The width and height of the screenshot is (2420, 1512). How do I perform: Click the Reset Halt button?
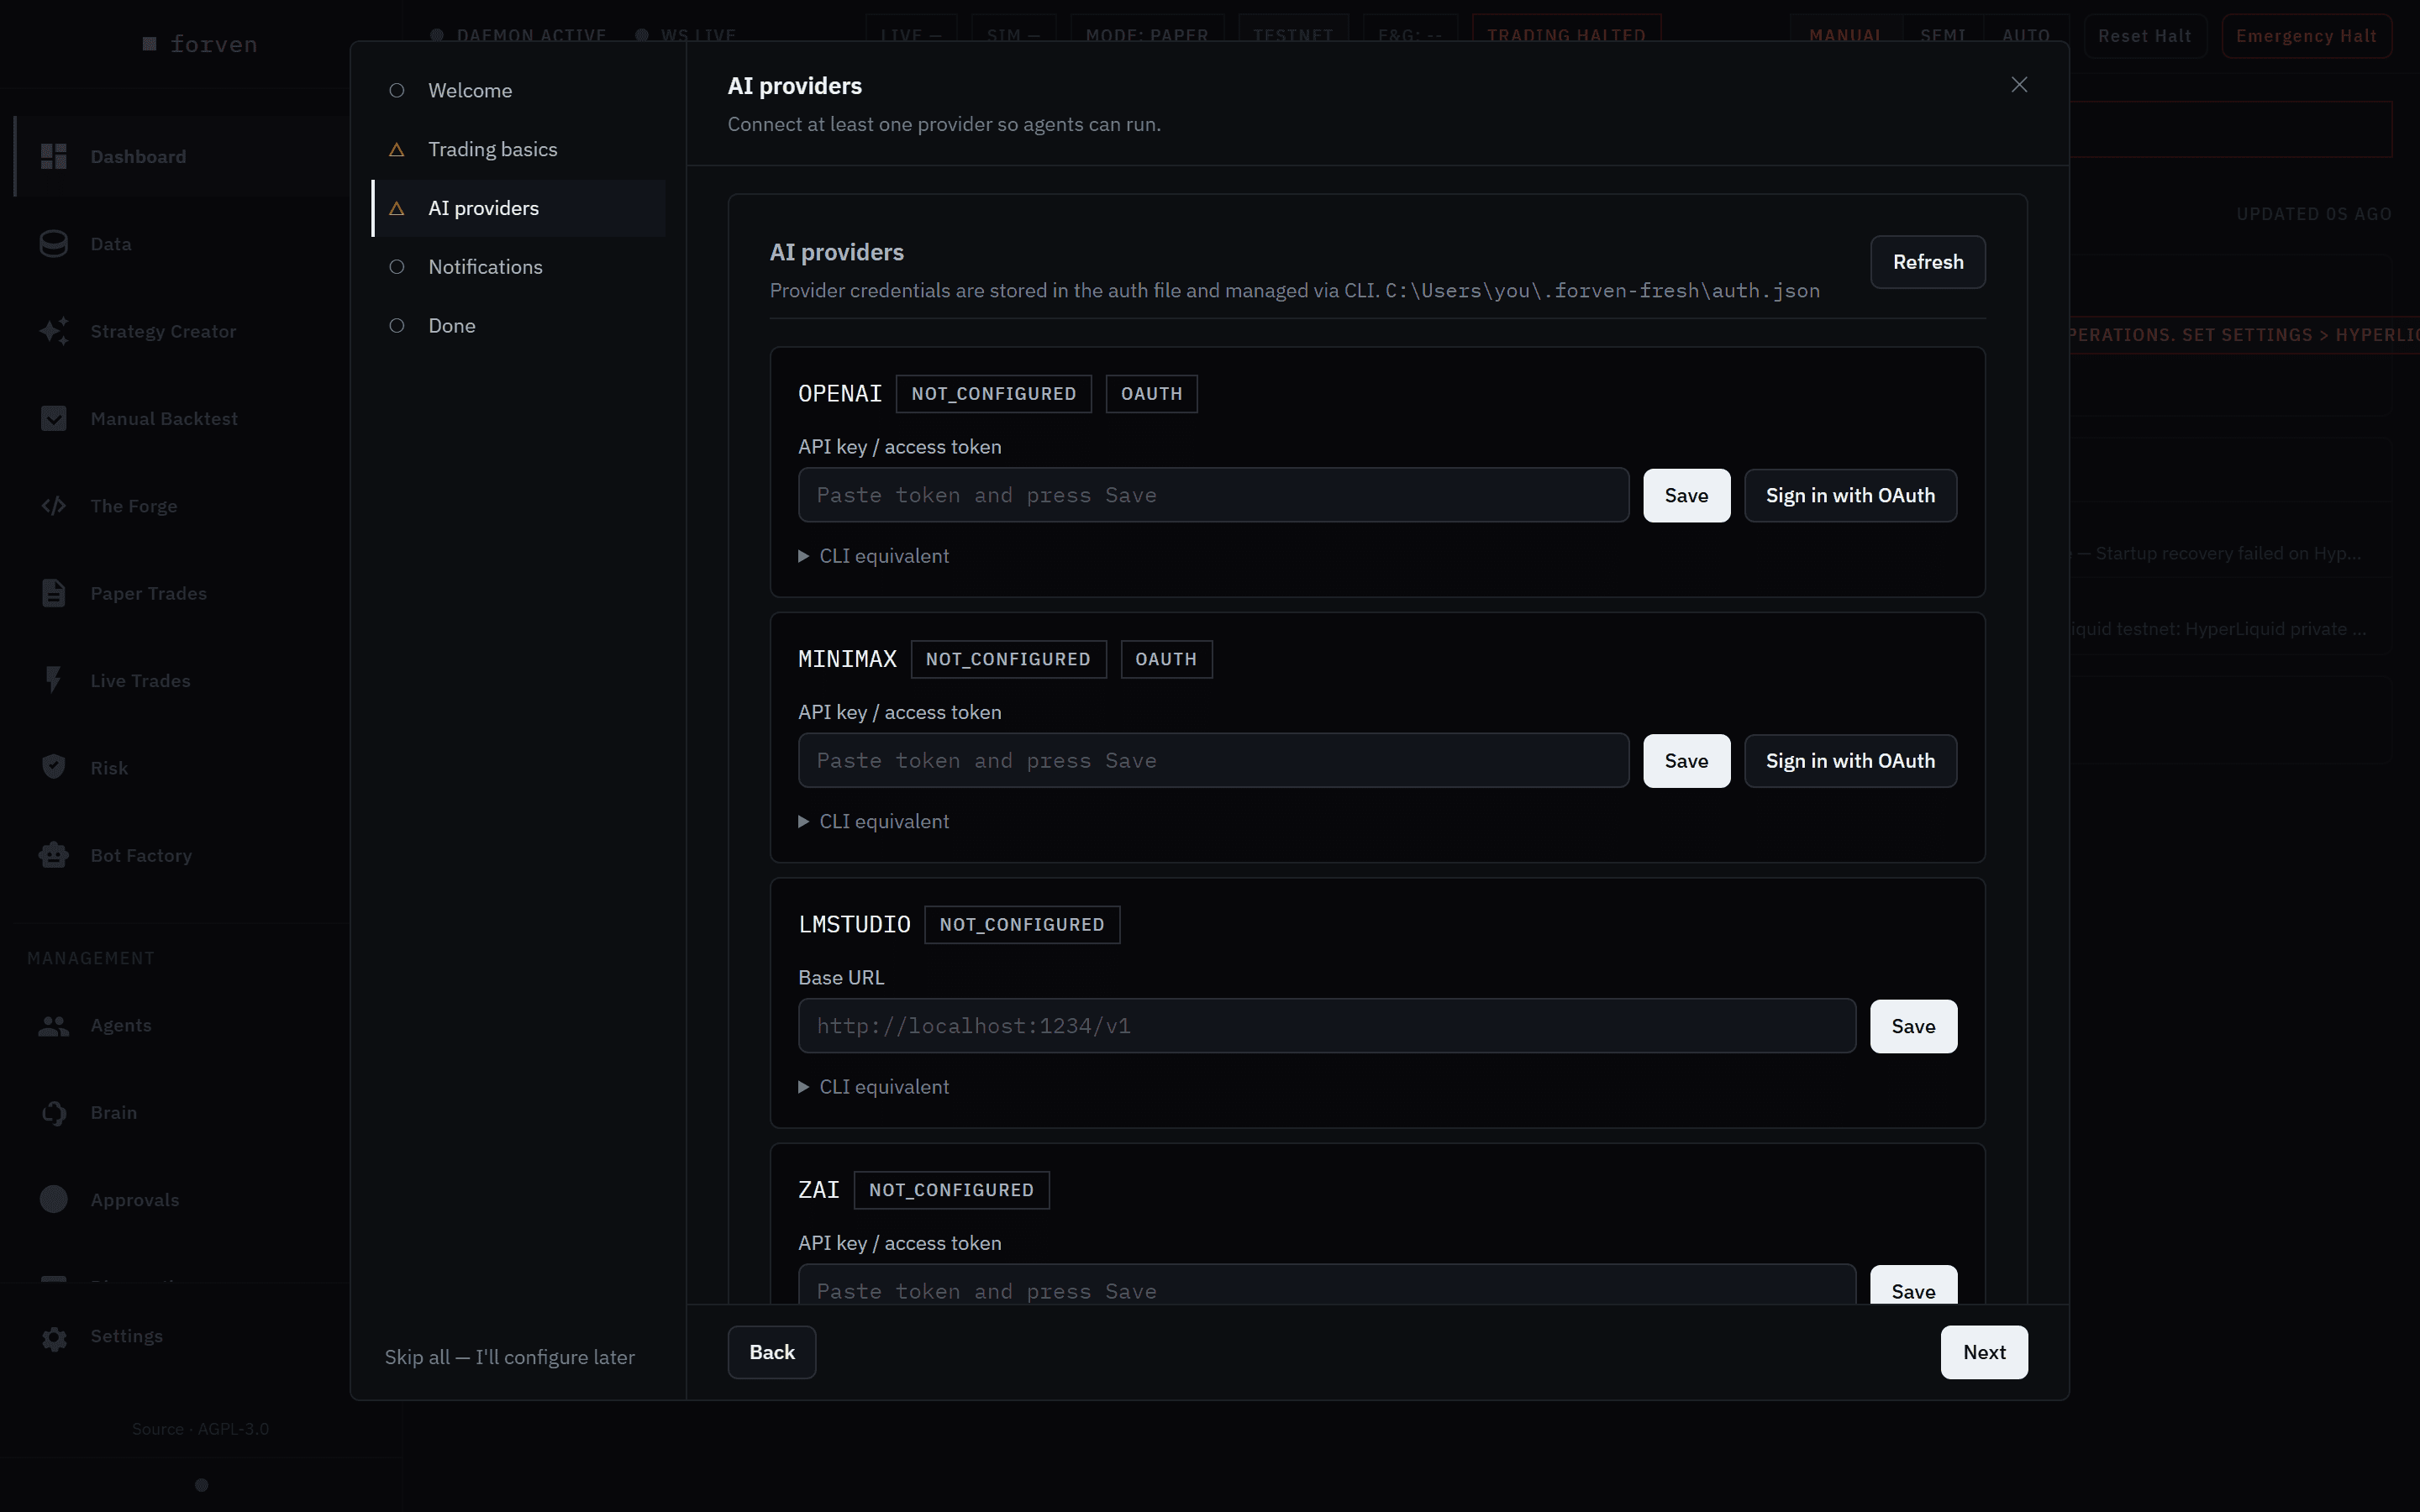point(2144,36)
